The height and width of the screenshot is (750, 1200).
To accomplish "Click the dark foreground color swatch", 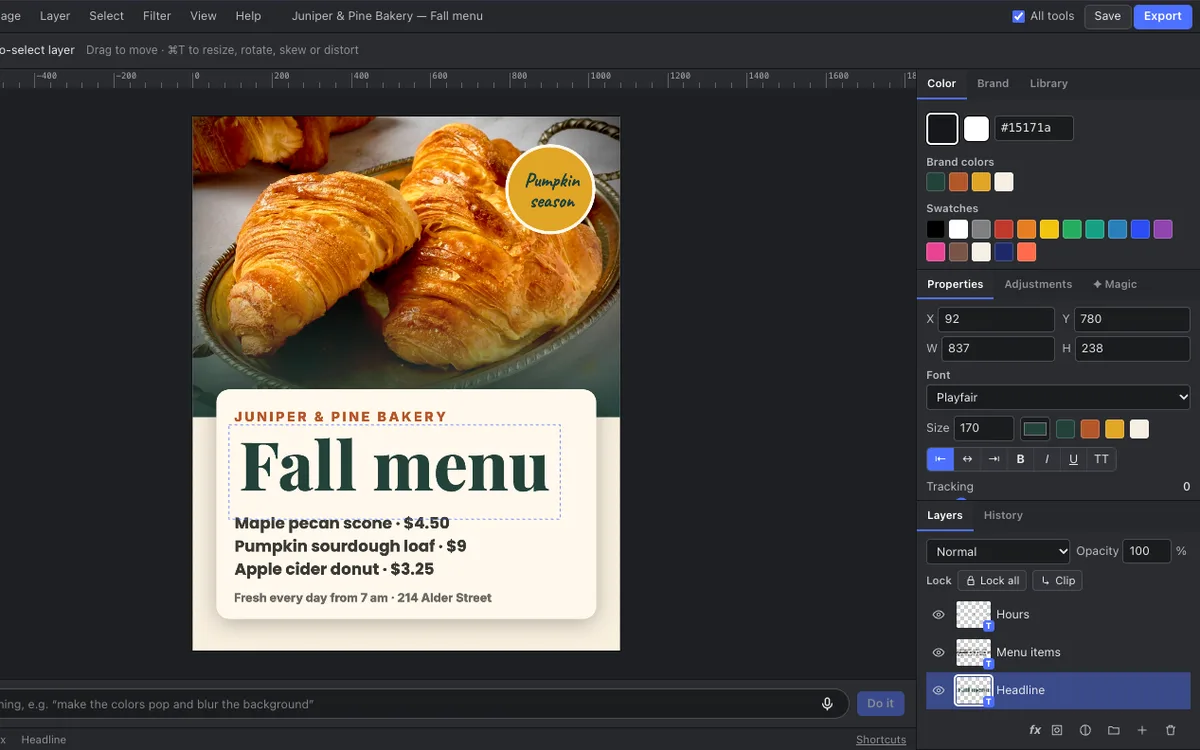I will 942,128.
